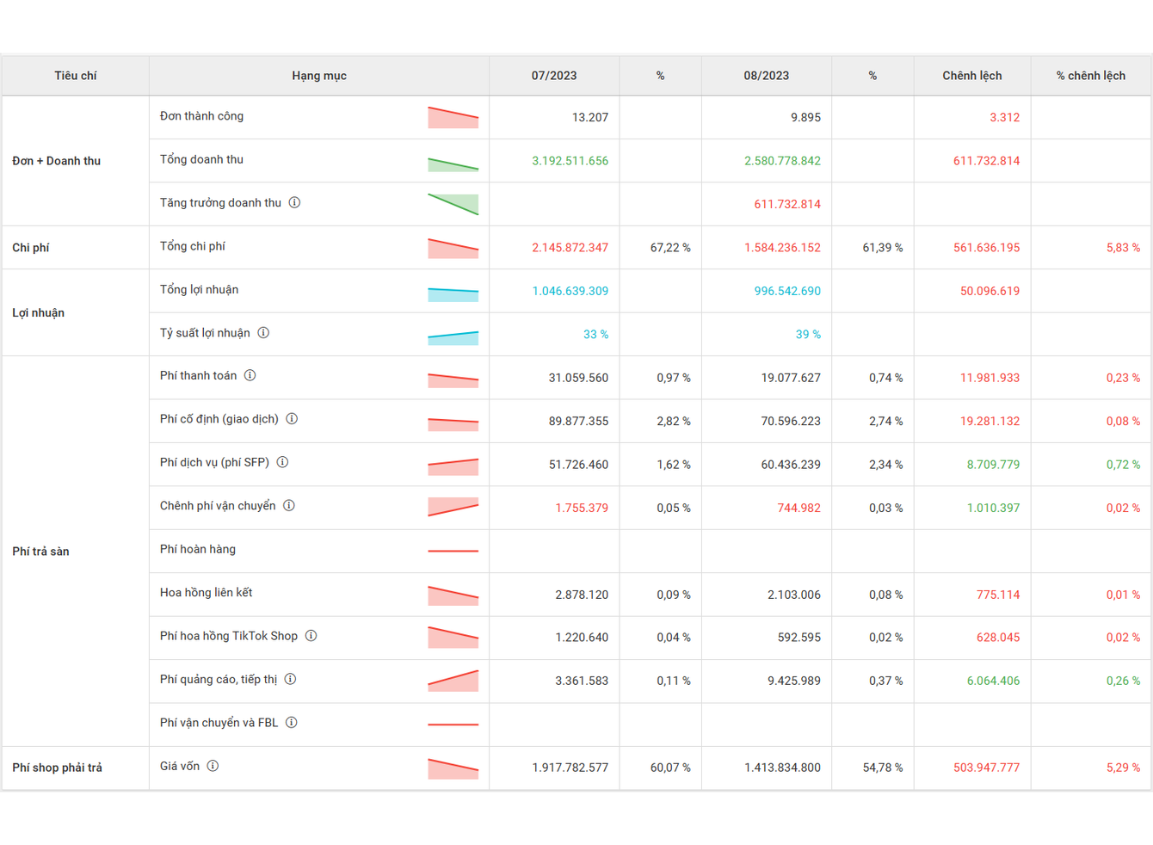Click info icon next to Phí dịch vụ (phí SFP)
The image size is (1153, 845).
click(282, 462)
